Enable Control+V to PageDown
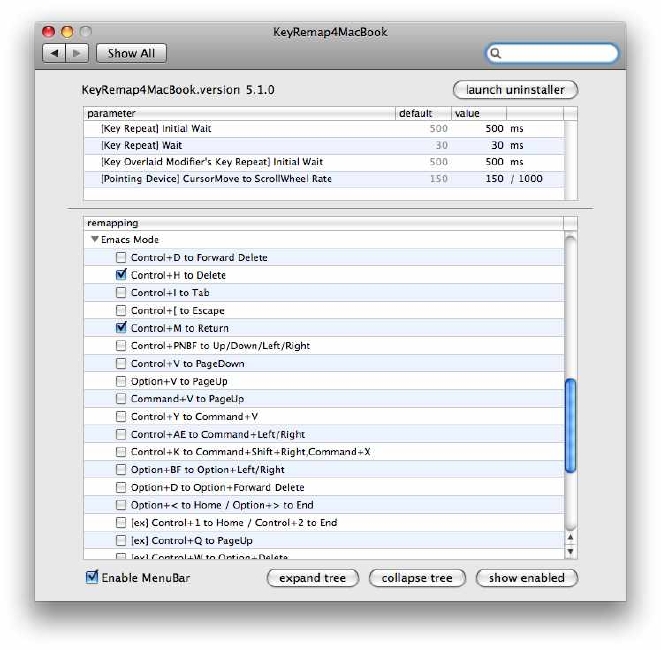 (x=121, y=363)
